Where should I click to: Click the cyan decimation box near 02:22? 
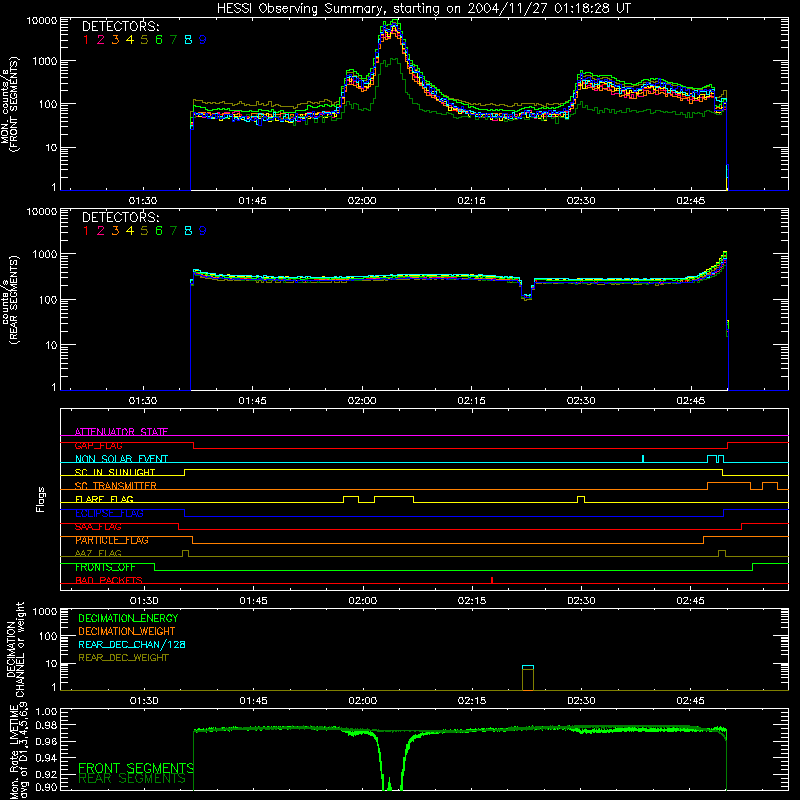528,667
